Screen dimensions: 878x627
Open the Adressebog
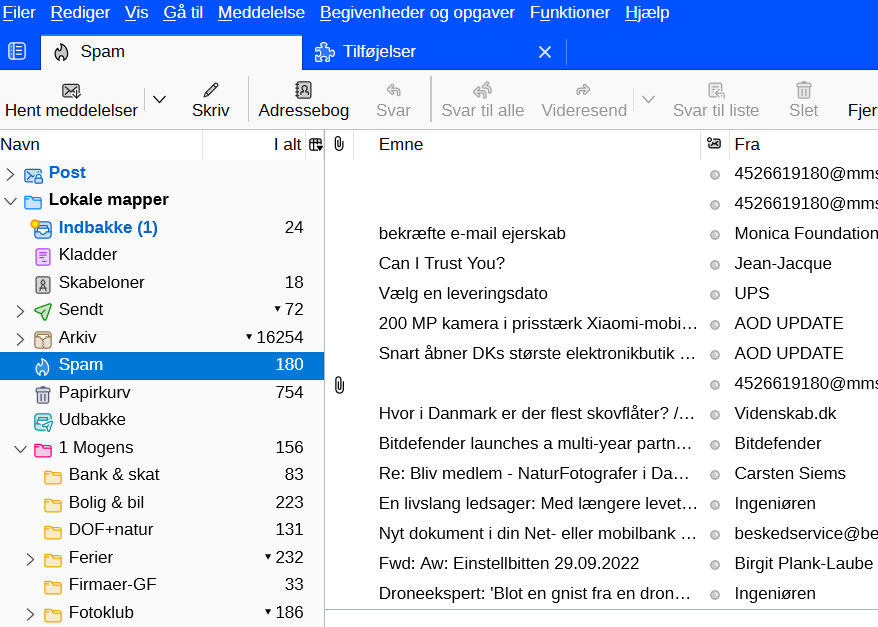point(303,100)
